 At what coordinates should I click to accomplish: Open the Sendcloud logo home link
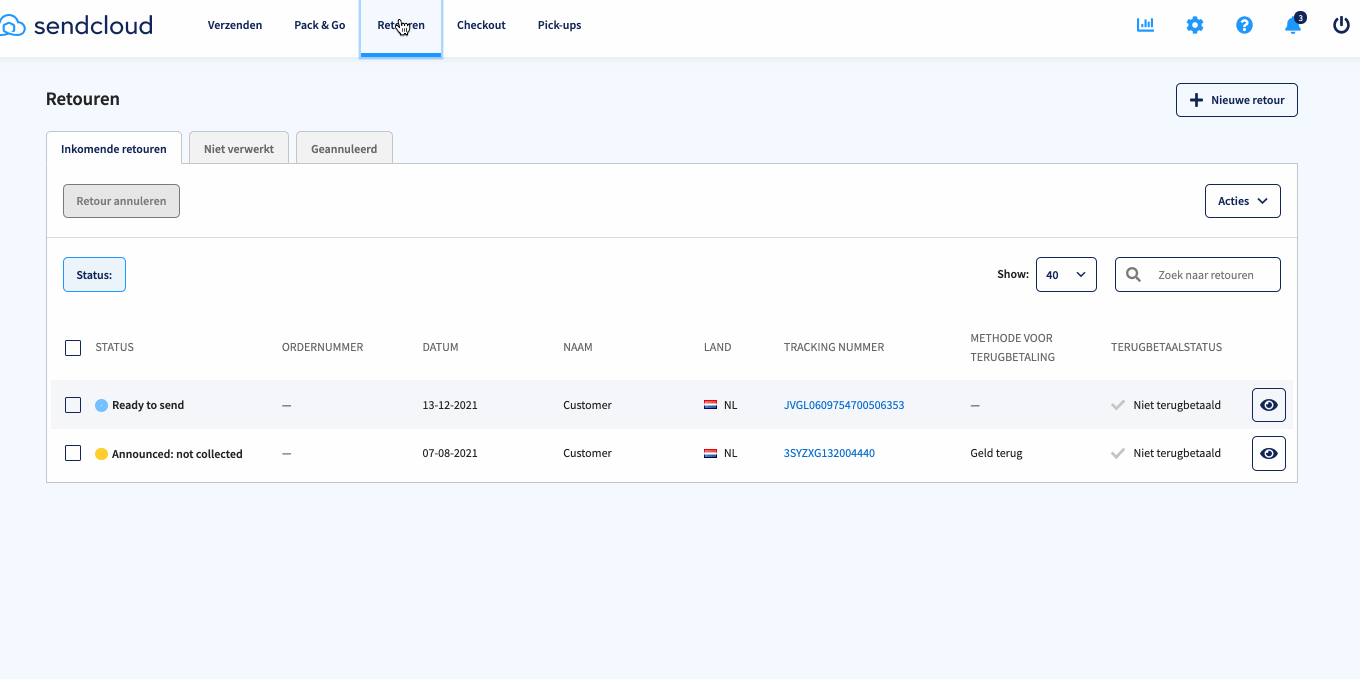[x=76, y=25]
